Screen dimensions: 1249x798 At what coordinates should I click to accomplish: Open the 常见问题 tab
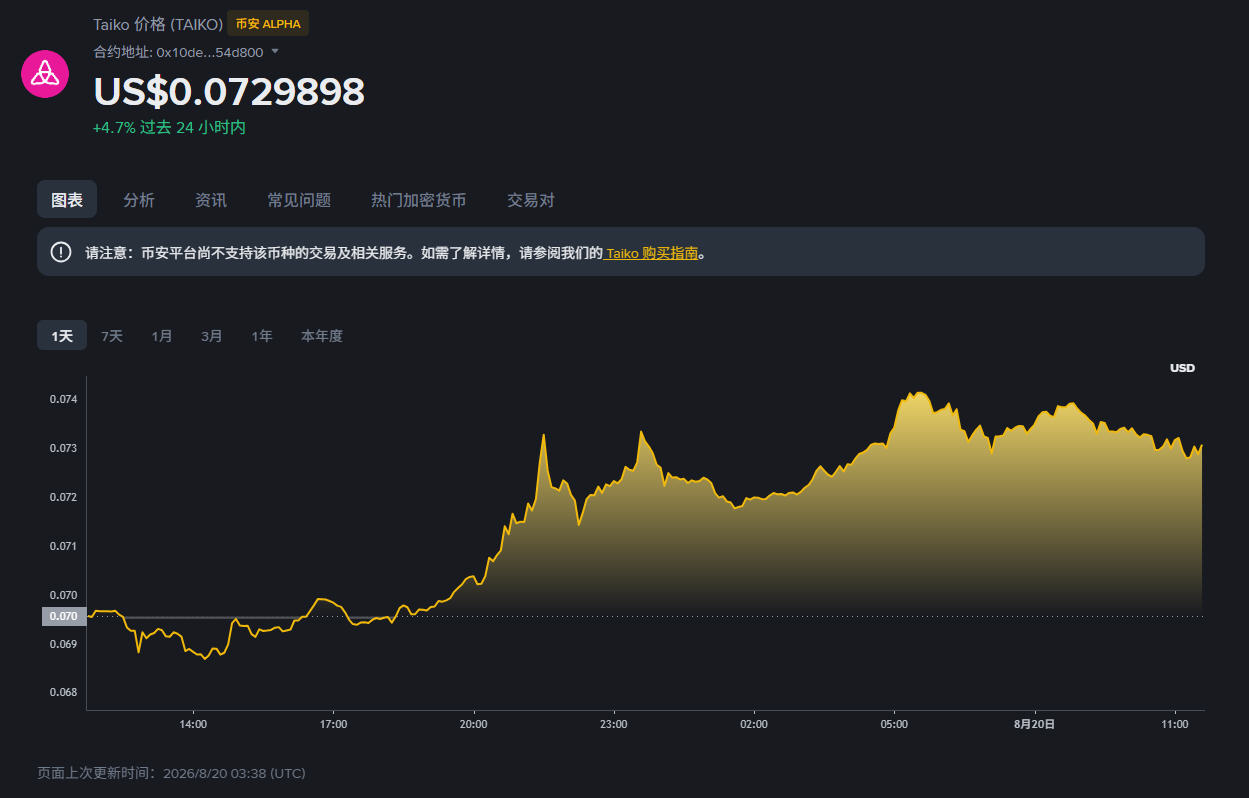click(299, 200)
